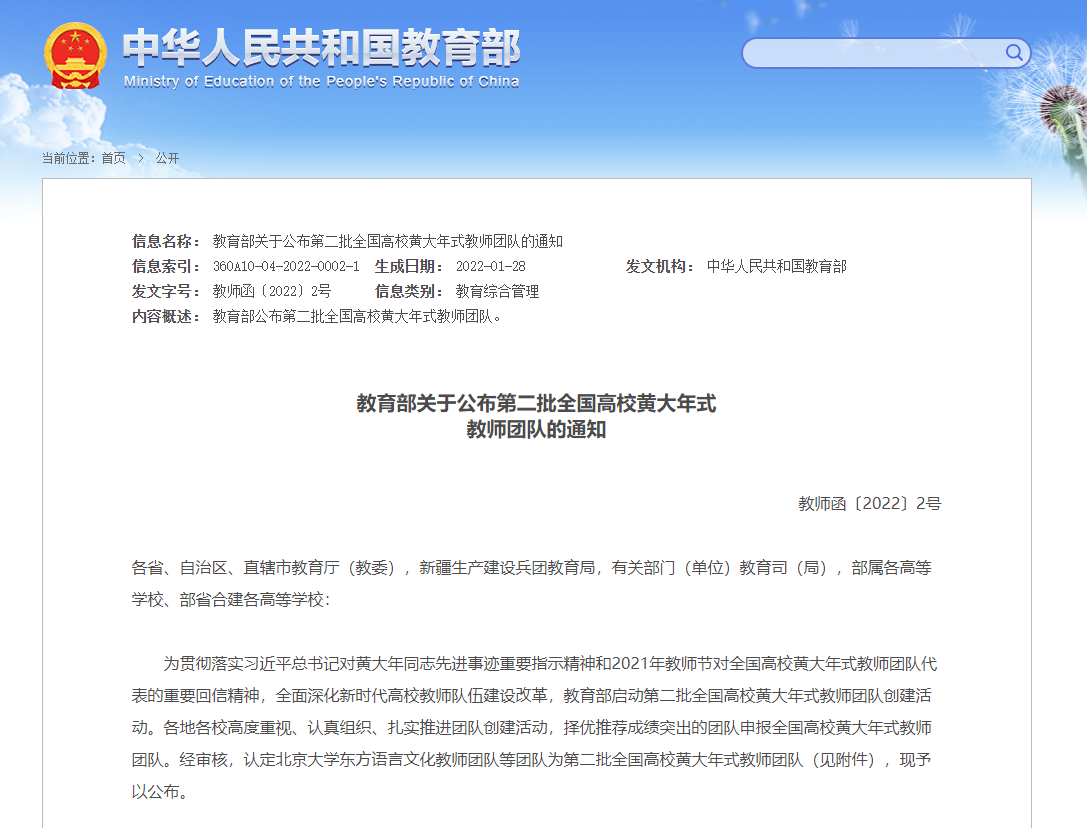Screen dimensions: 1087x828
Task: Select the 信息名称 field value text
Action: click(x=388, y=241)
